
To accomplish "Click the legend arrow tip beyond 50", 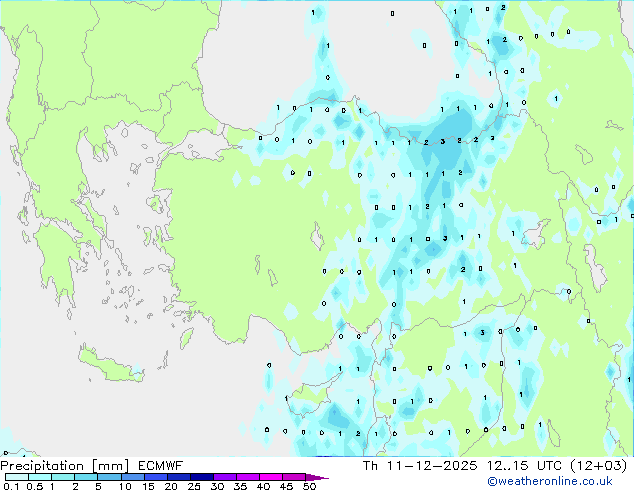I will click(x=317, y=477).
